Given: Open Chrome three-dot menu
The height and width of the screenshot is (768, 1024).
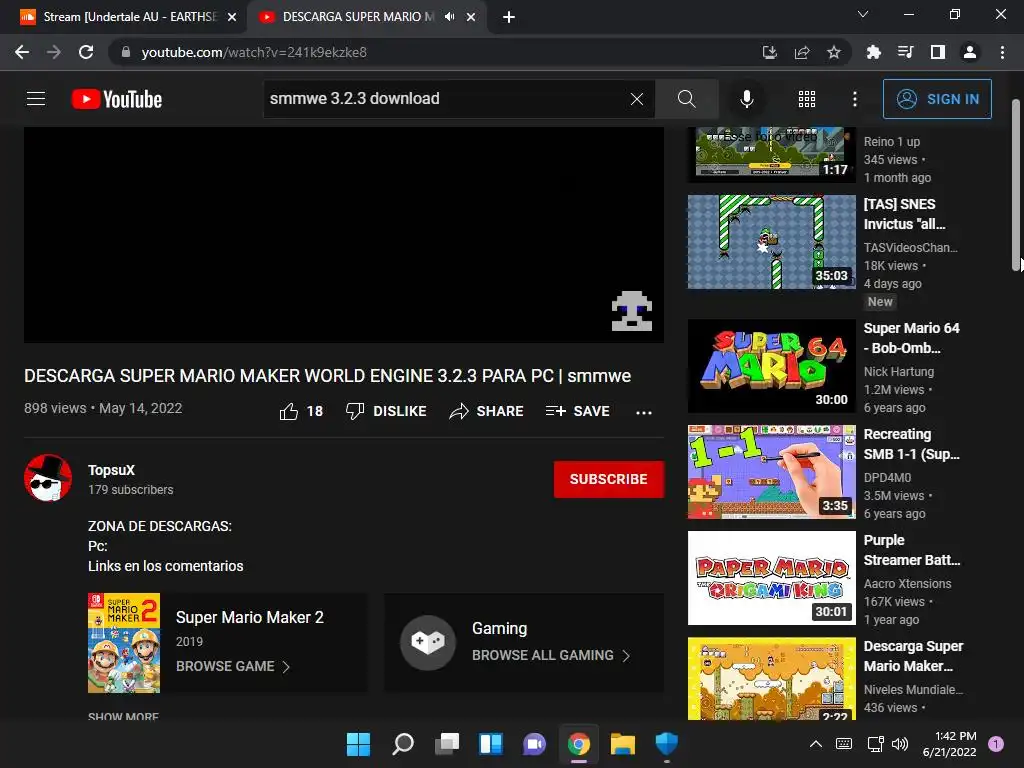Looking at the screenshot, I should click(x=1002, y=52).
